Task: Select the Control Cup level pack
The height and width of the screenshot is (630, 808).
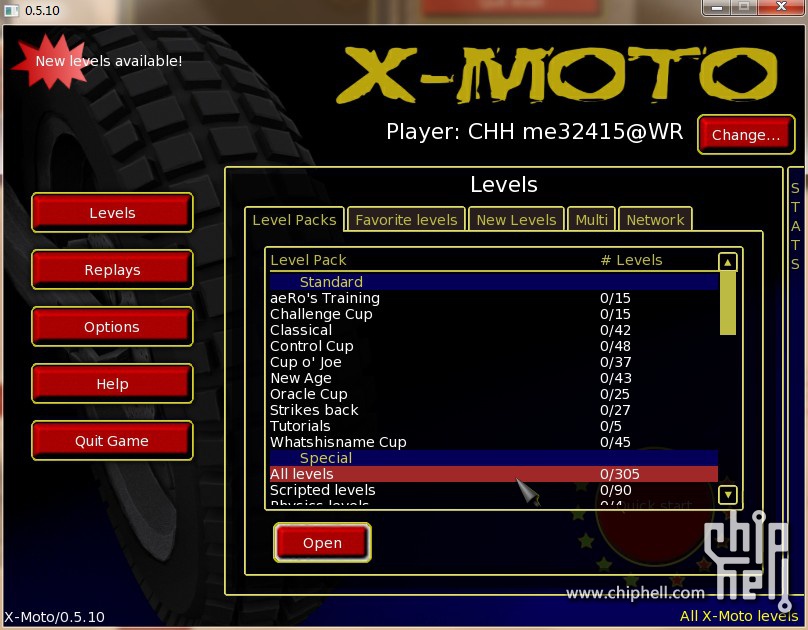Action: coord(494,346)
